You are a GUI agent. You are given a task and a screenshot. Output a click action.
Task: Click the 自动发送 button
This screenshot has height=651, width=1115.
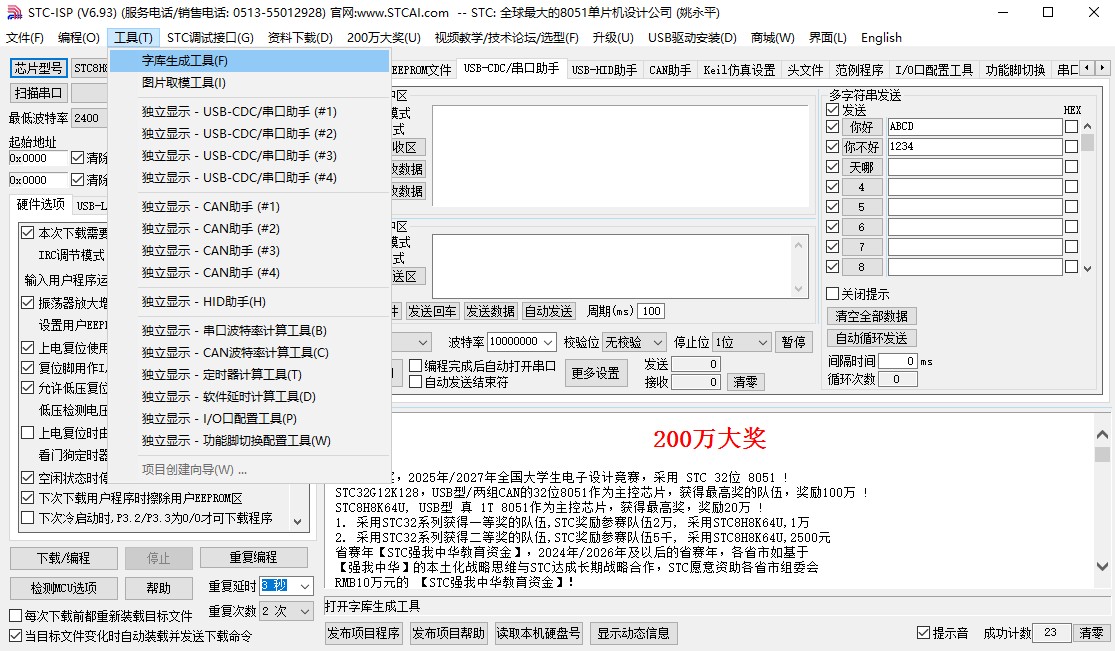pos(548,311)
